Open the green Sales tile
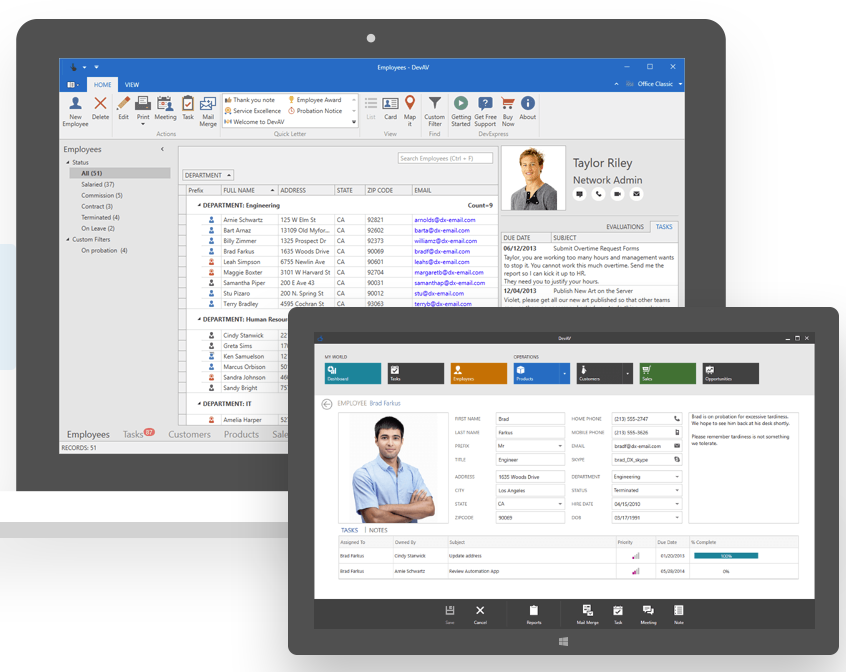The width and height of the screenshot is (846, 672). click(x=667, y=373)
